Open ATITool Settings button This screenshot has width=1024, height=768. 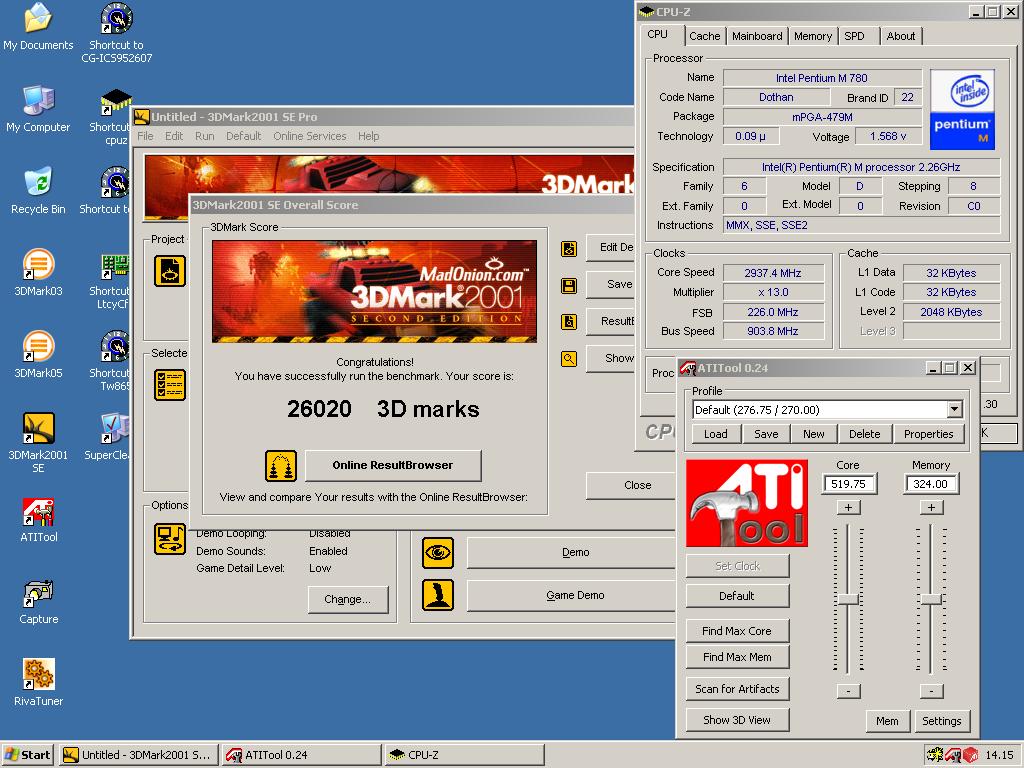(941, 721)
